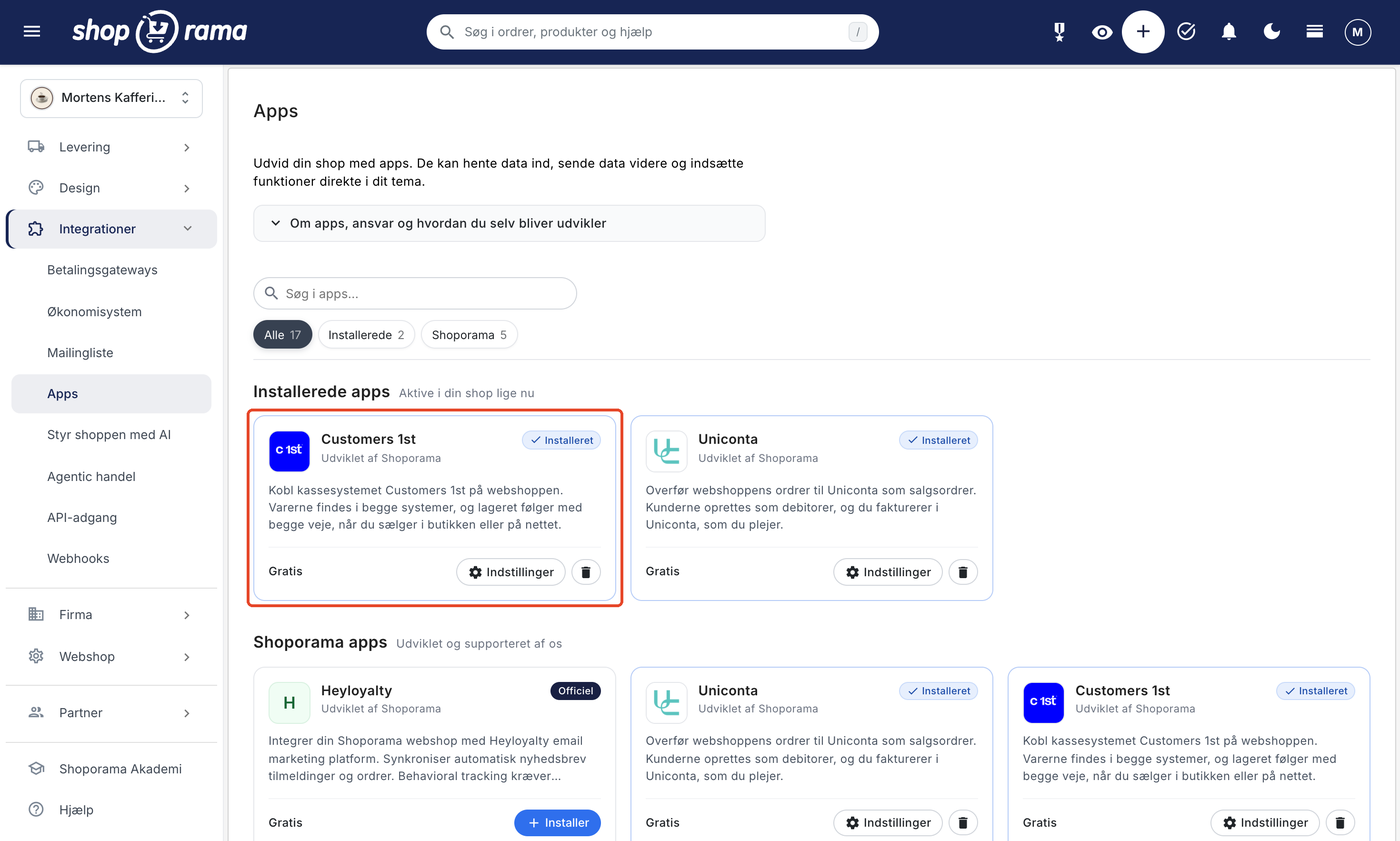
Task: Open Webhooks in the sidebar
Action: 78,558
